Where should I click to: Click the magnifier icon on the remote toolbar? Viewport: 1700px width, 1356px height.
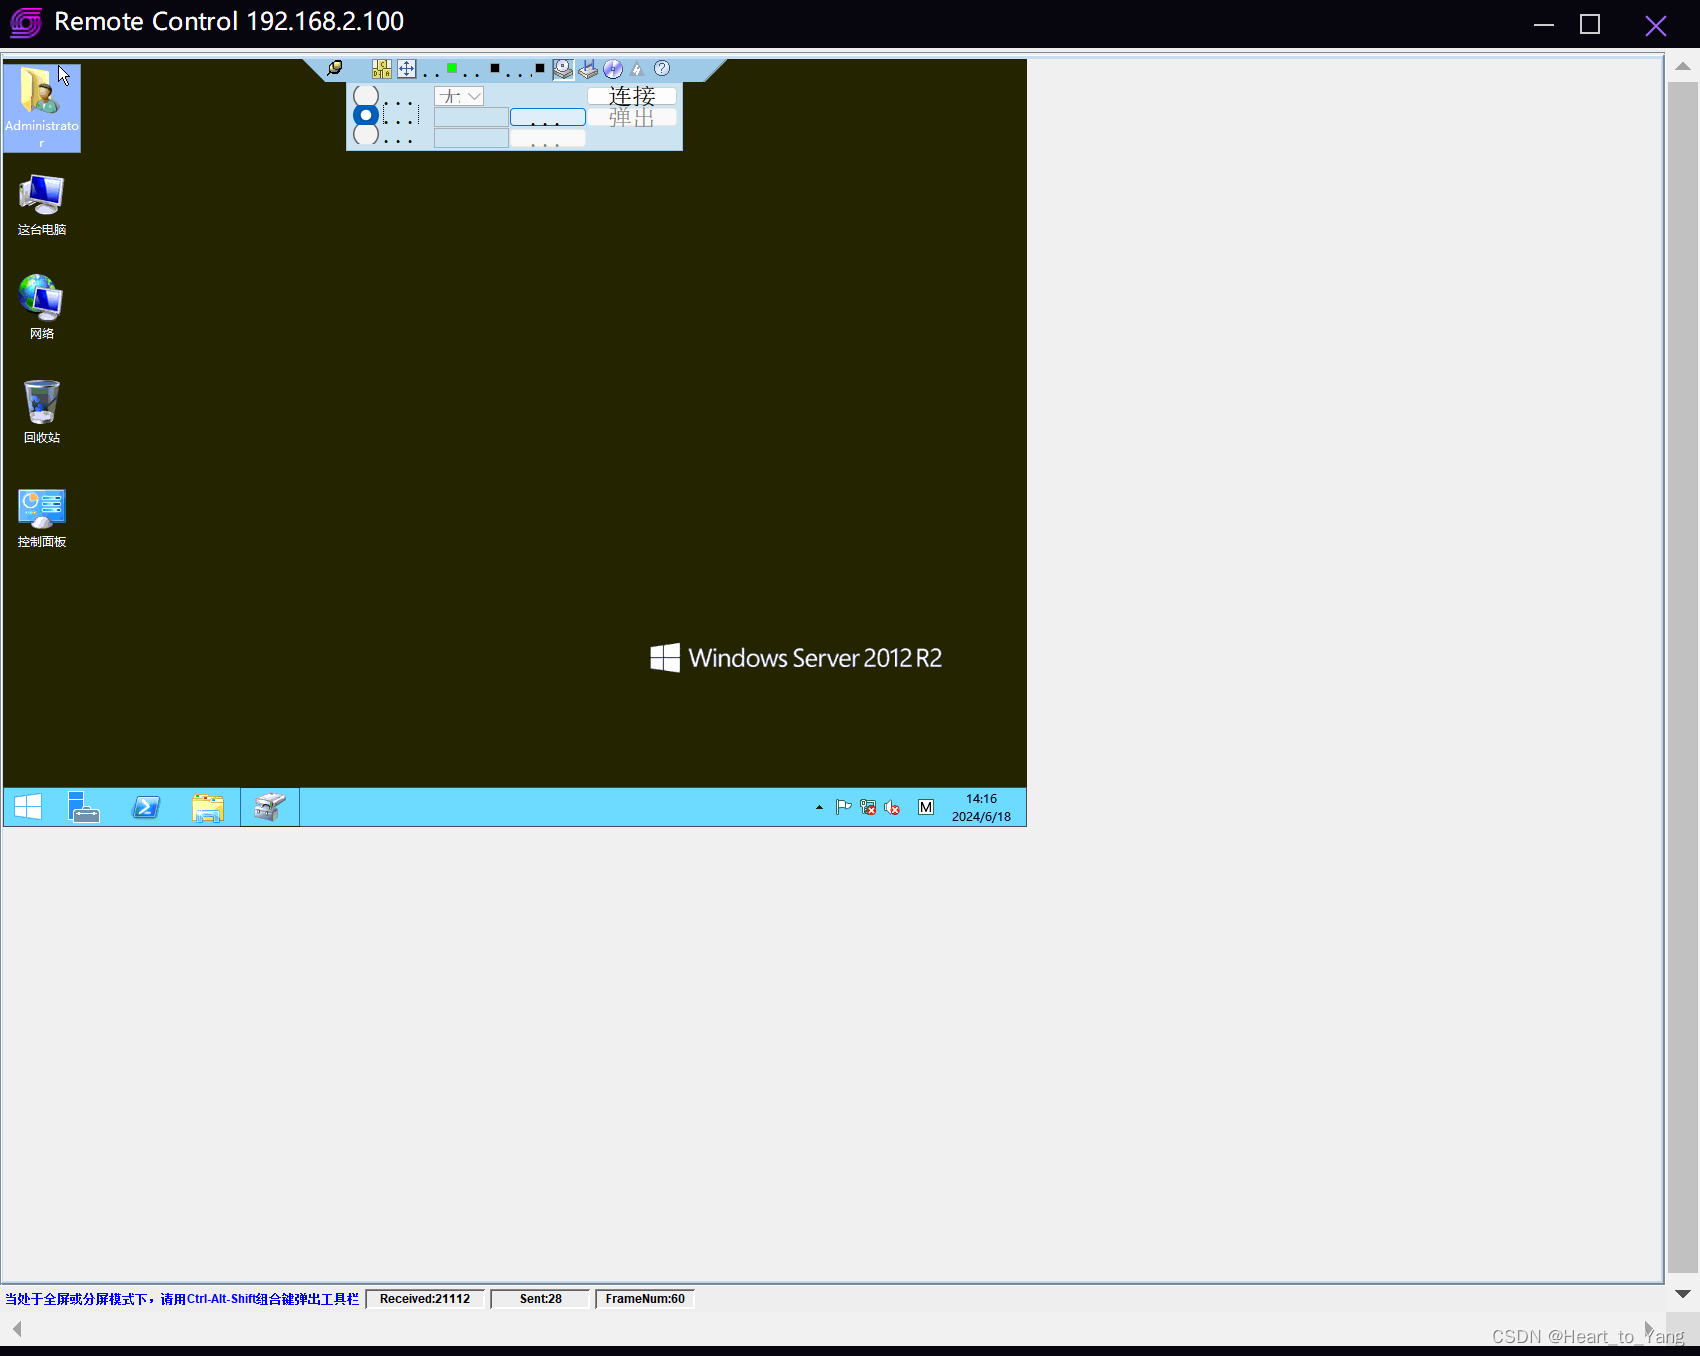click(334, 68)
